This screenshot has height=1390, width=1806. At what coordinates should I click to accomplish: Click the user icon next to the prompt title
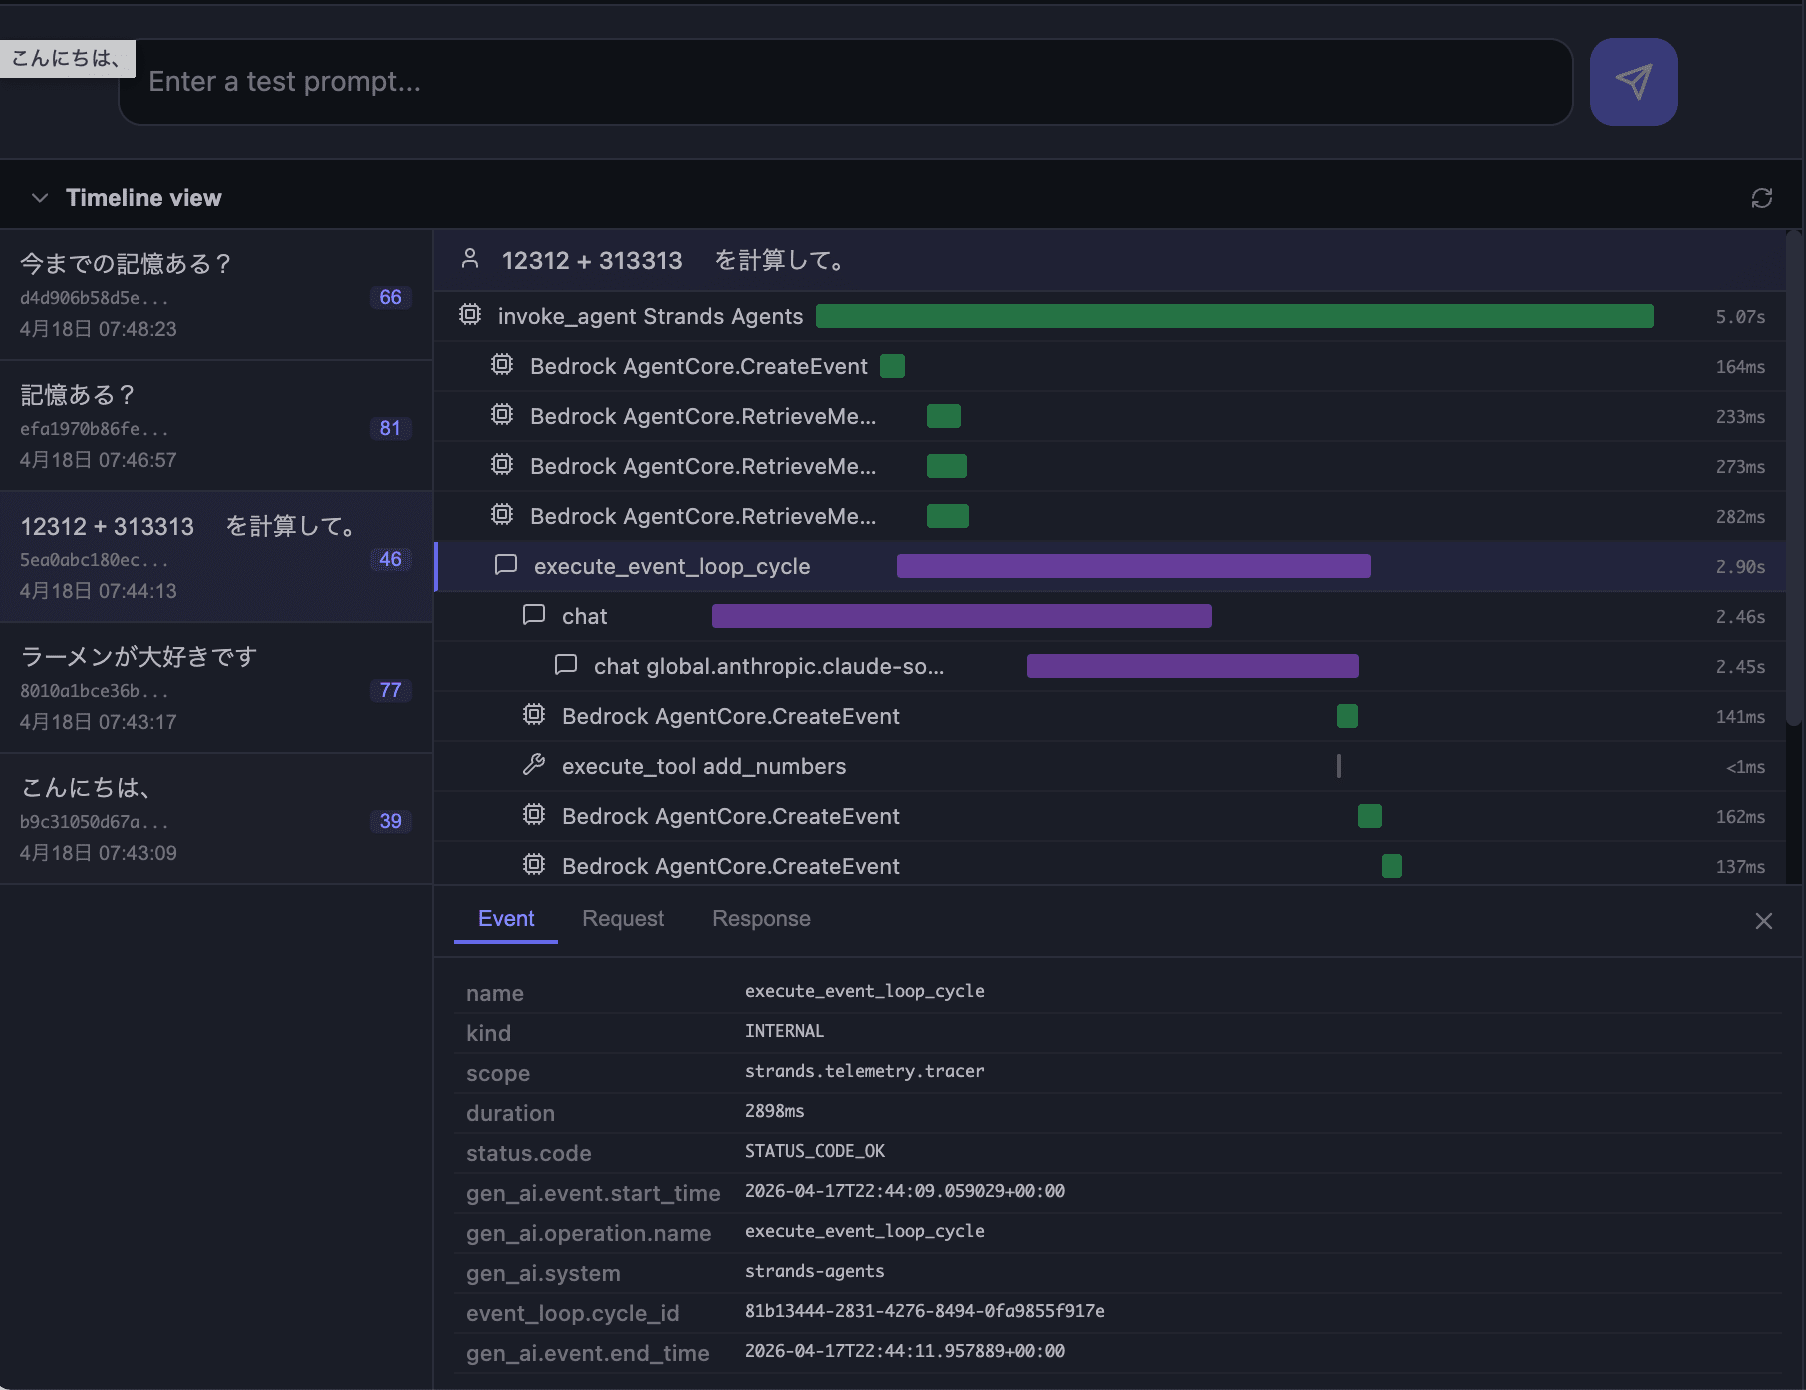tap(470, 260)
